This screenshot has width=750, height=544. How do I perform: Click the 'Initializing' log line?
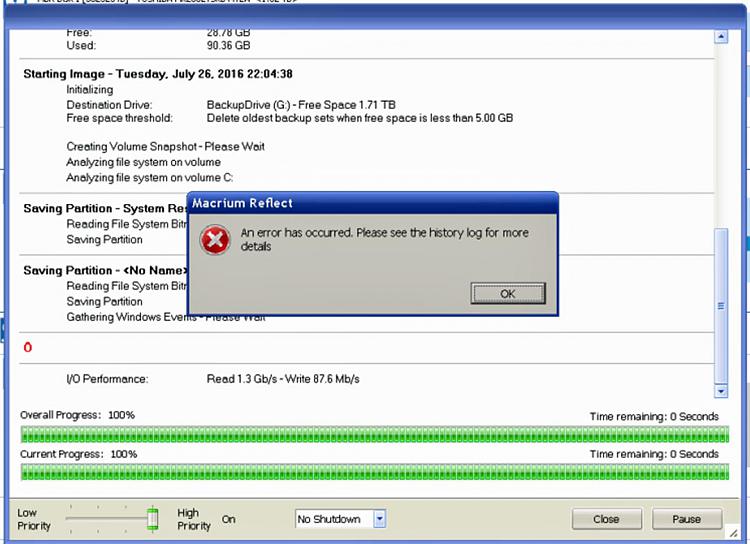point(90,90)
